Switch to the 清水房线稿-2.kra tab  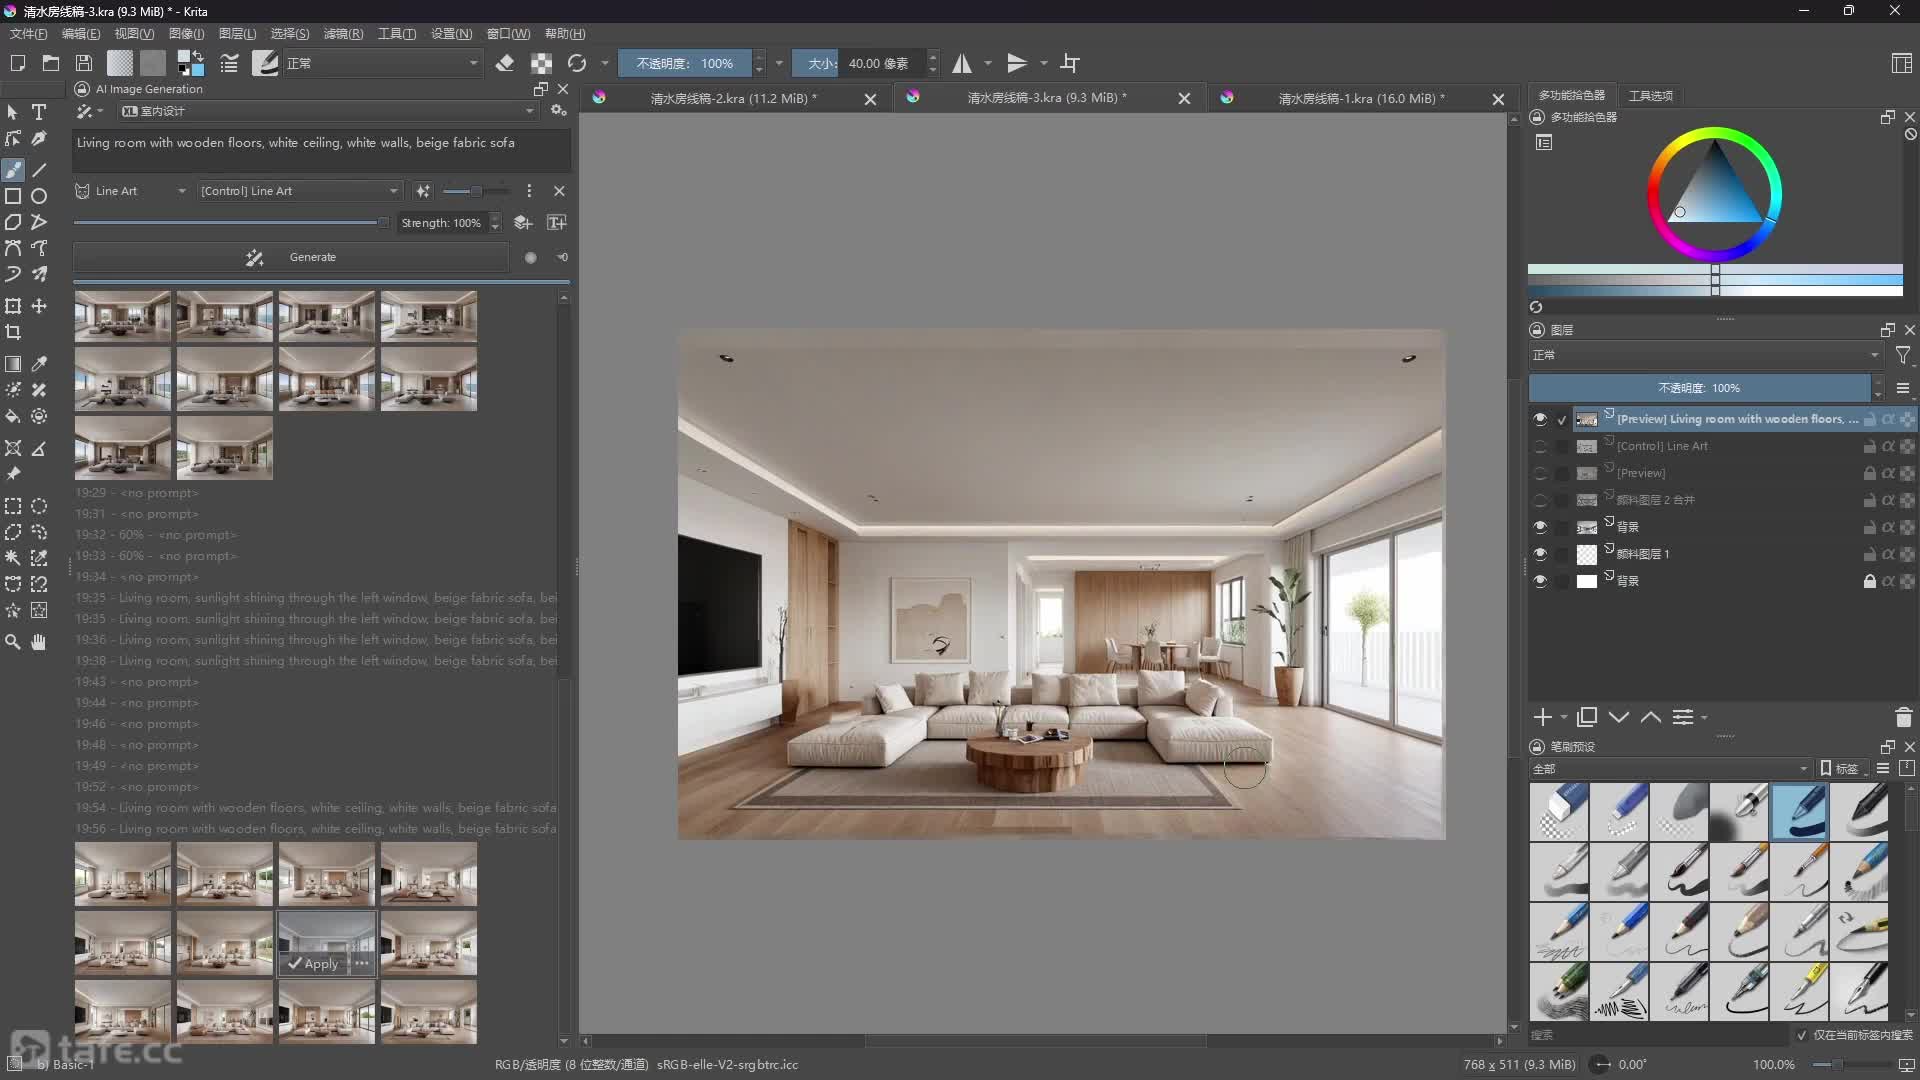point(733,98)
